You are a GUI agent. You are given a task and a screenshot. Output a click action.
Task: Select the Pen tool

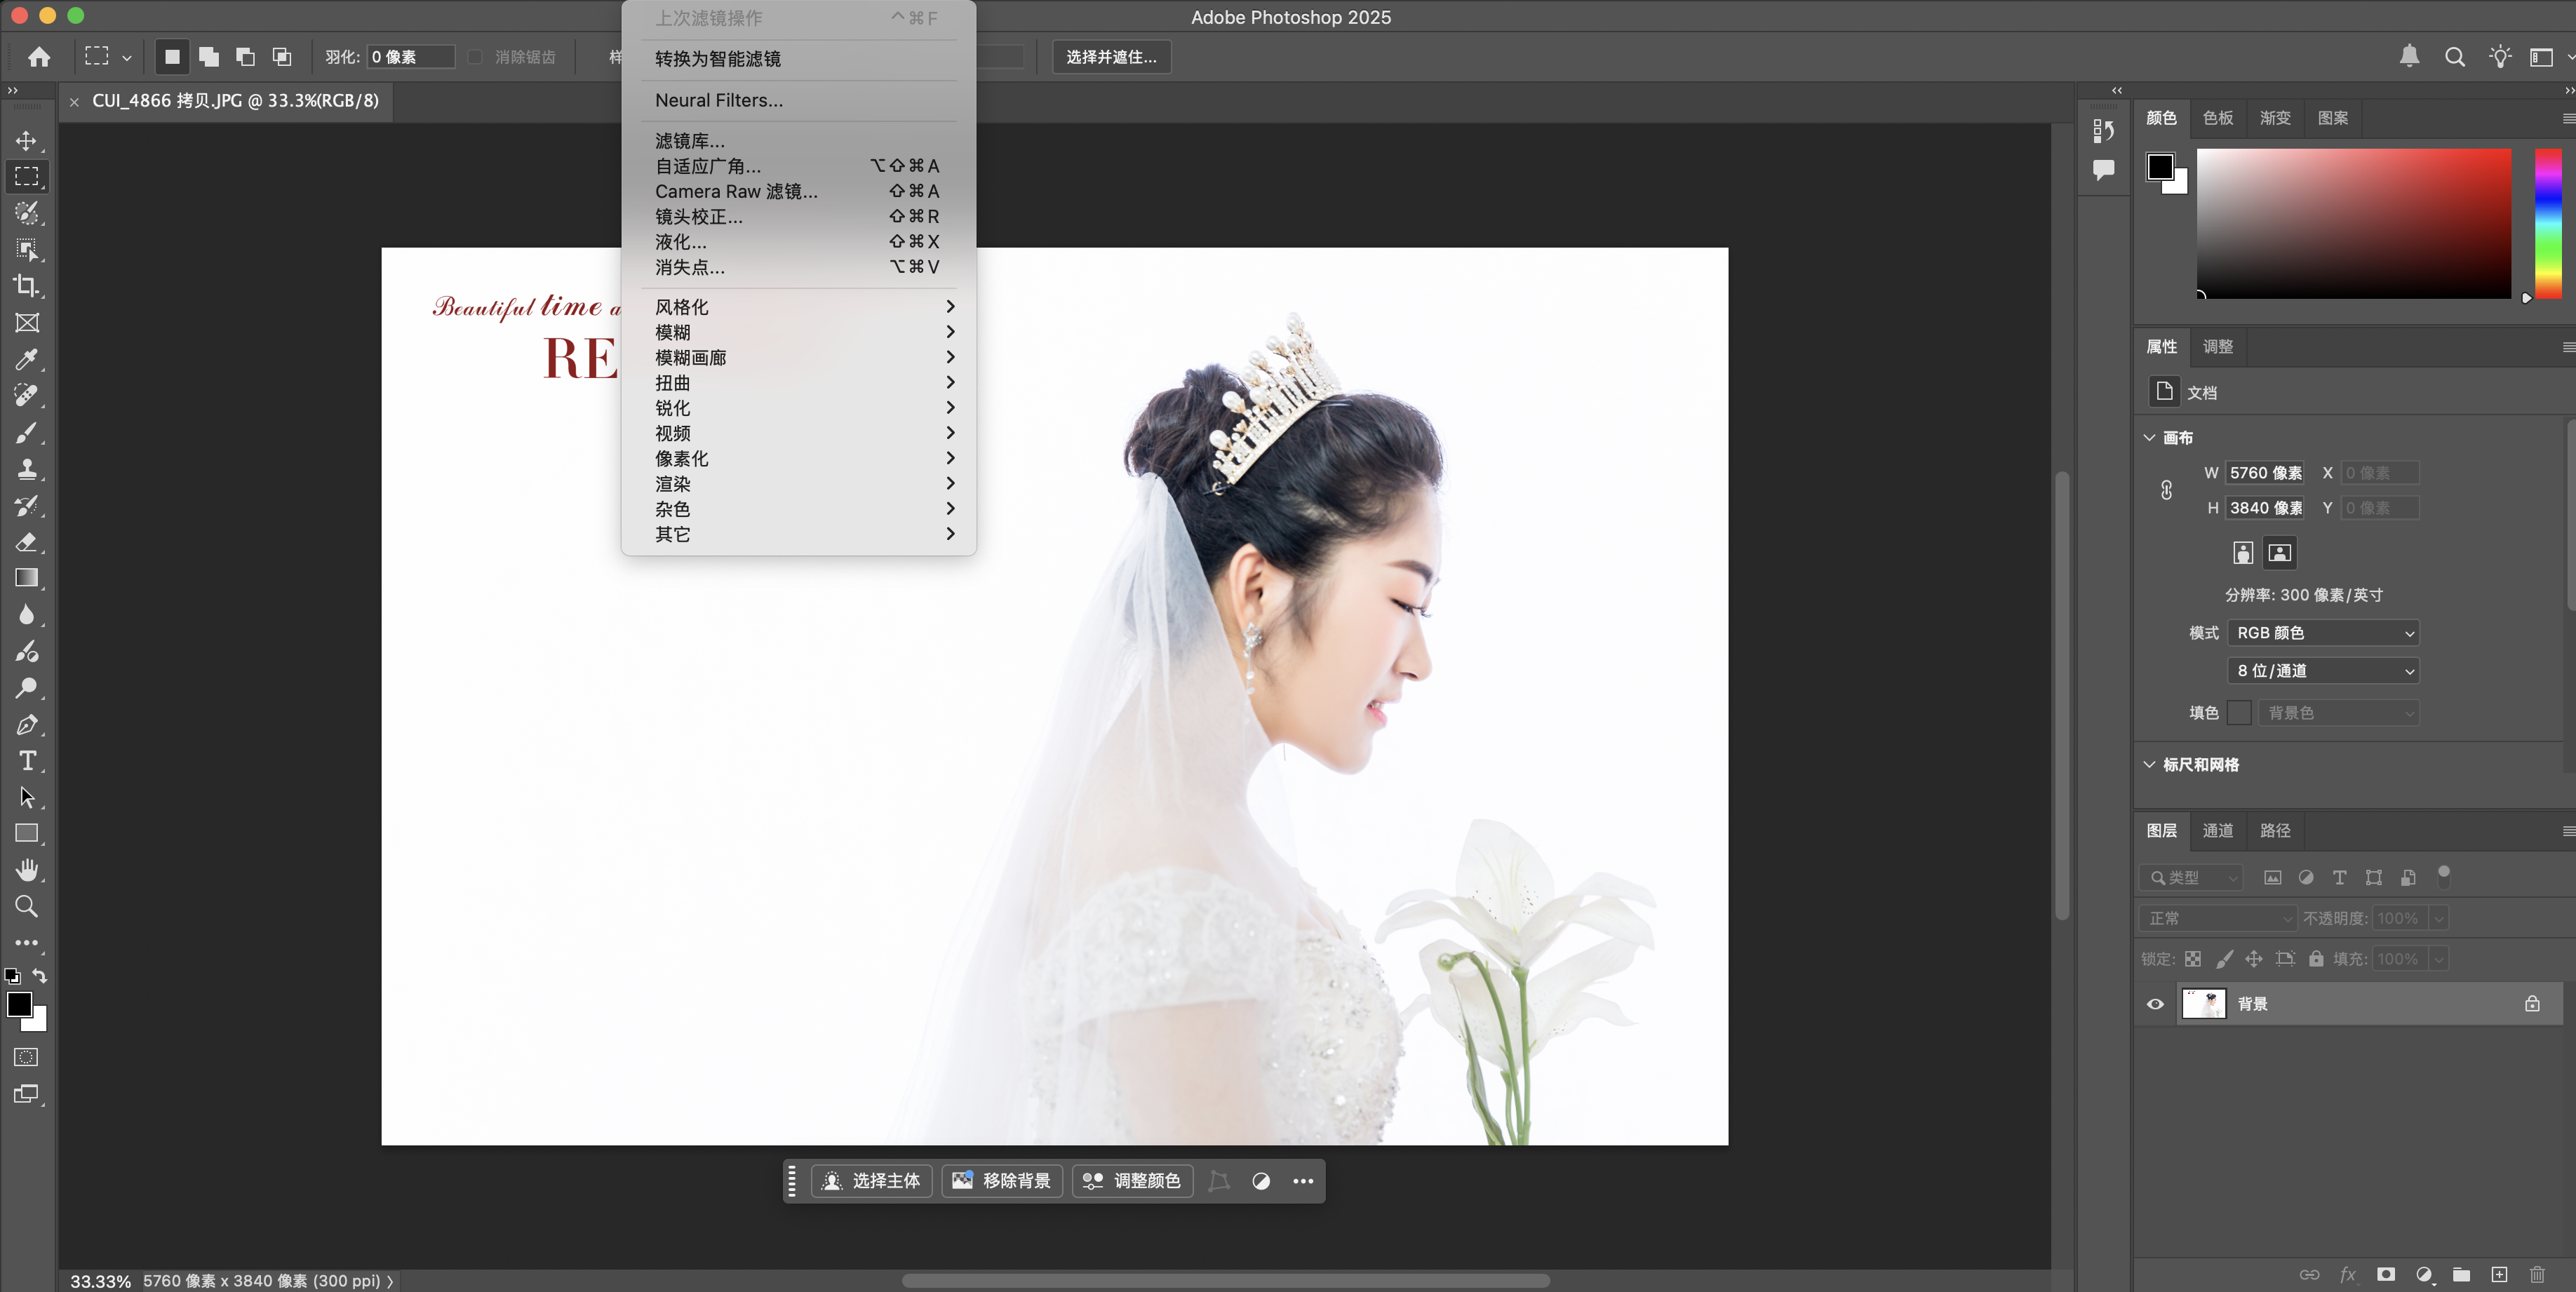click(x=26, y=725)
